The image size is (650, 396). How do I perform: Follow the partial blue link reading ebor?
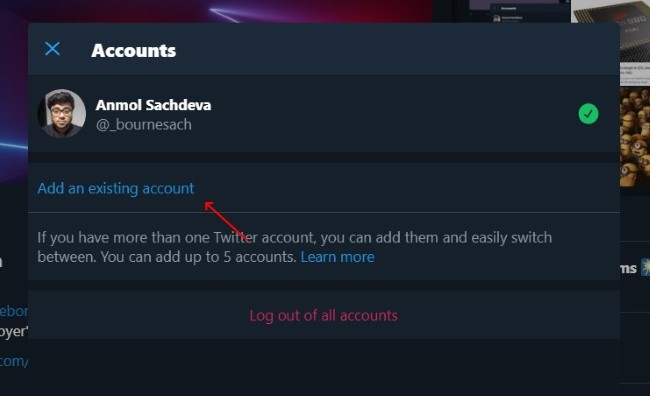click(14, 311)
